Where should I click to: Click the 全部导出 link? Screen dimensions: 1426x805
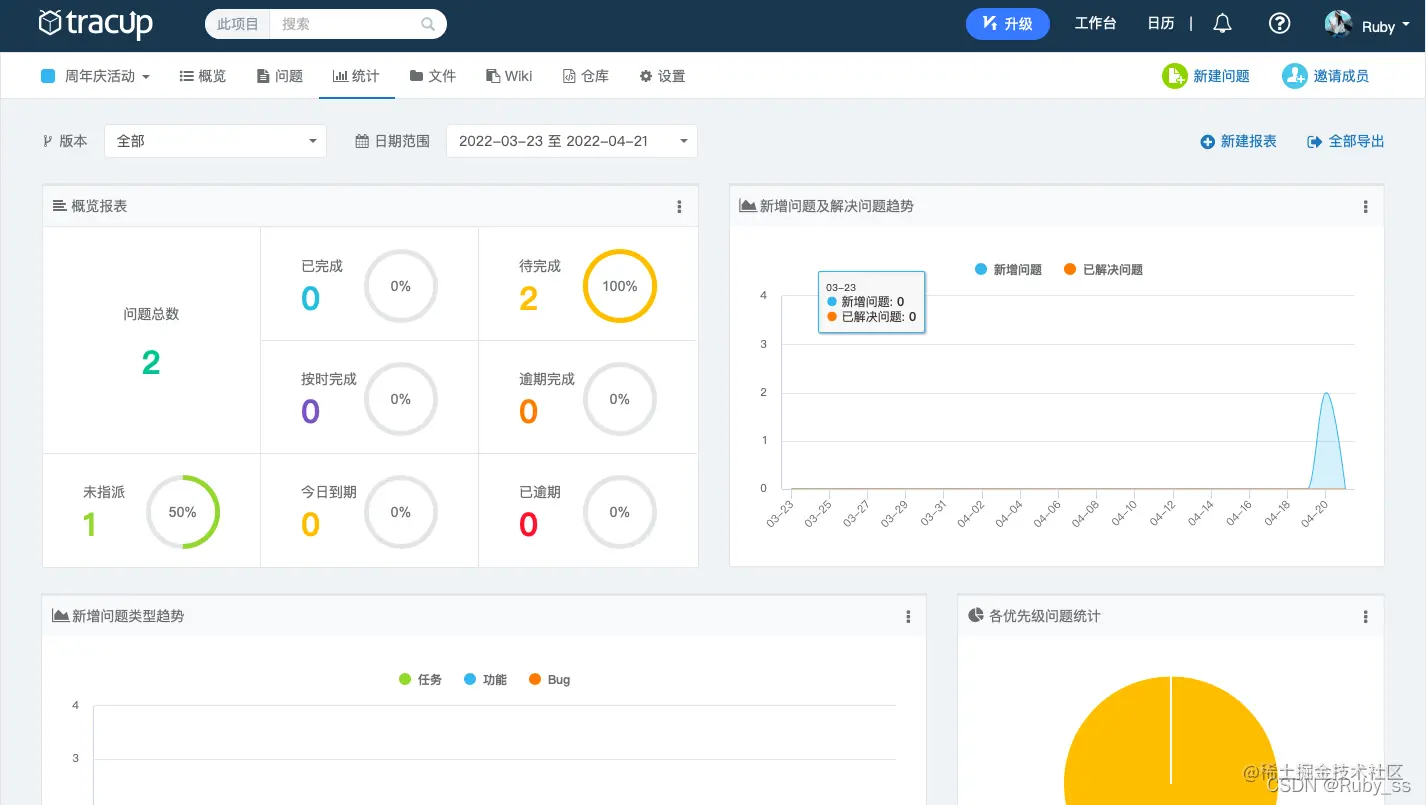tap(1346, 141)
